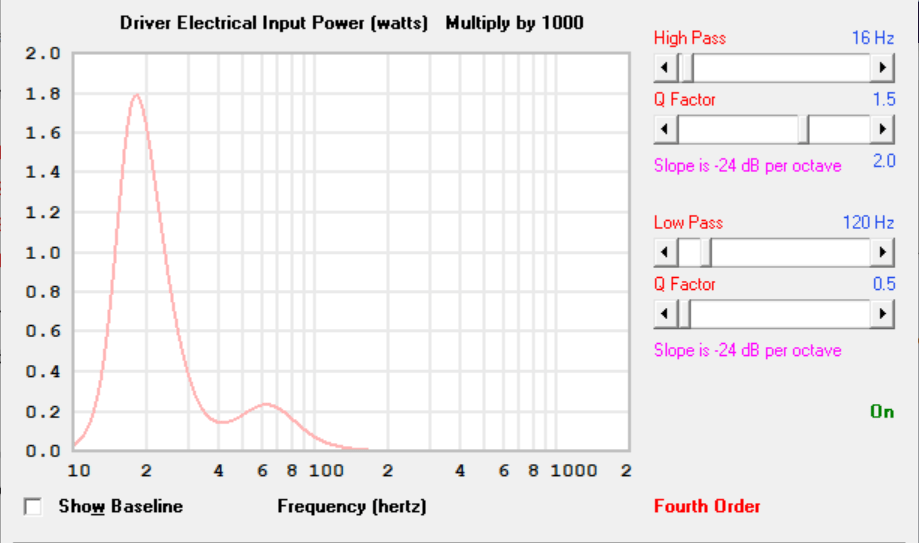919x543 pixels.
Task: Click the second smaller curve peak near 60 Hz
Action: click(267, 404)
